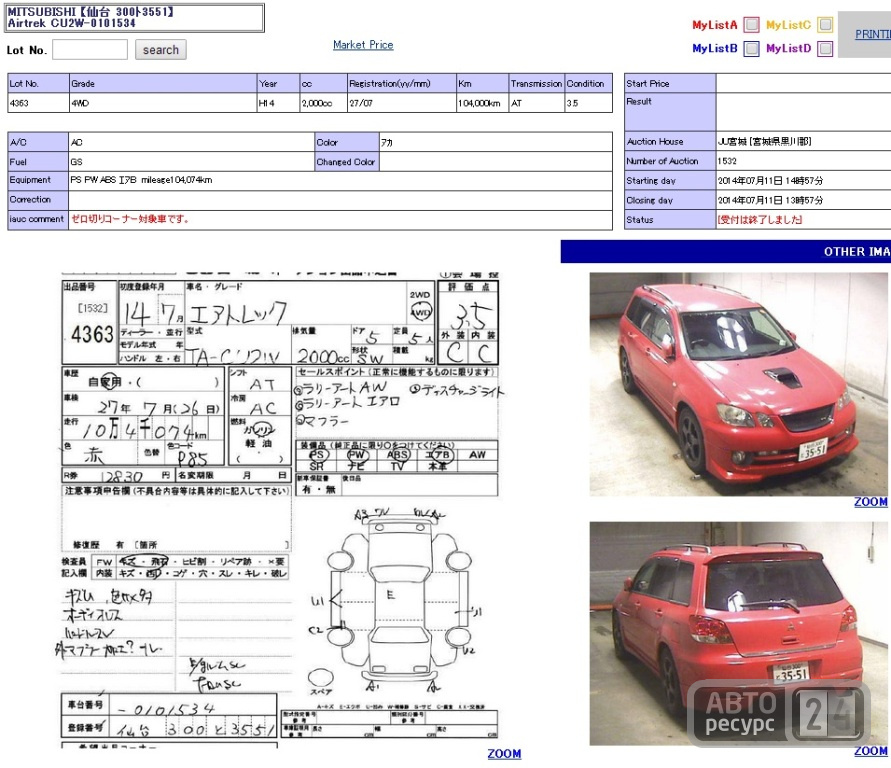
Task: Click the MyListA label
Action: (x=714, y=25)
